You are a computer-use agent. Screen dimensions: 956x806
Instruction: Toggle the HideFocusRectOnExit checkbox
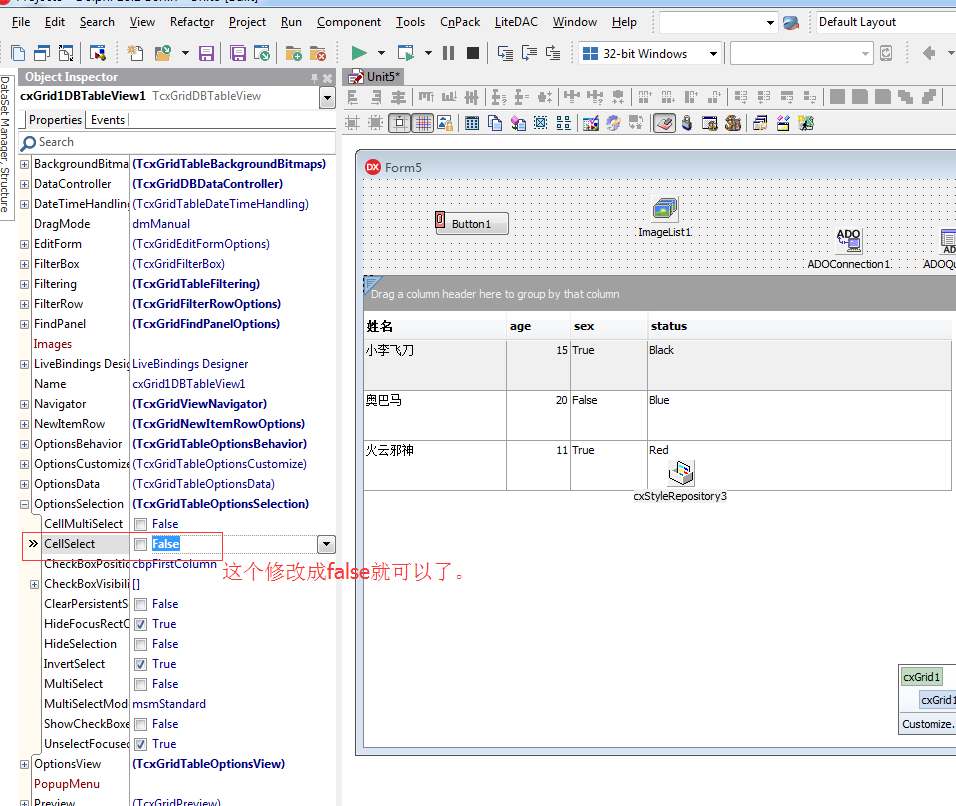pos(141,624)
